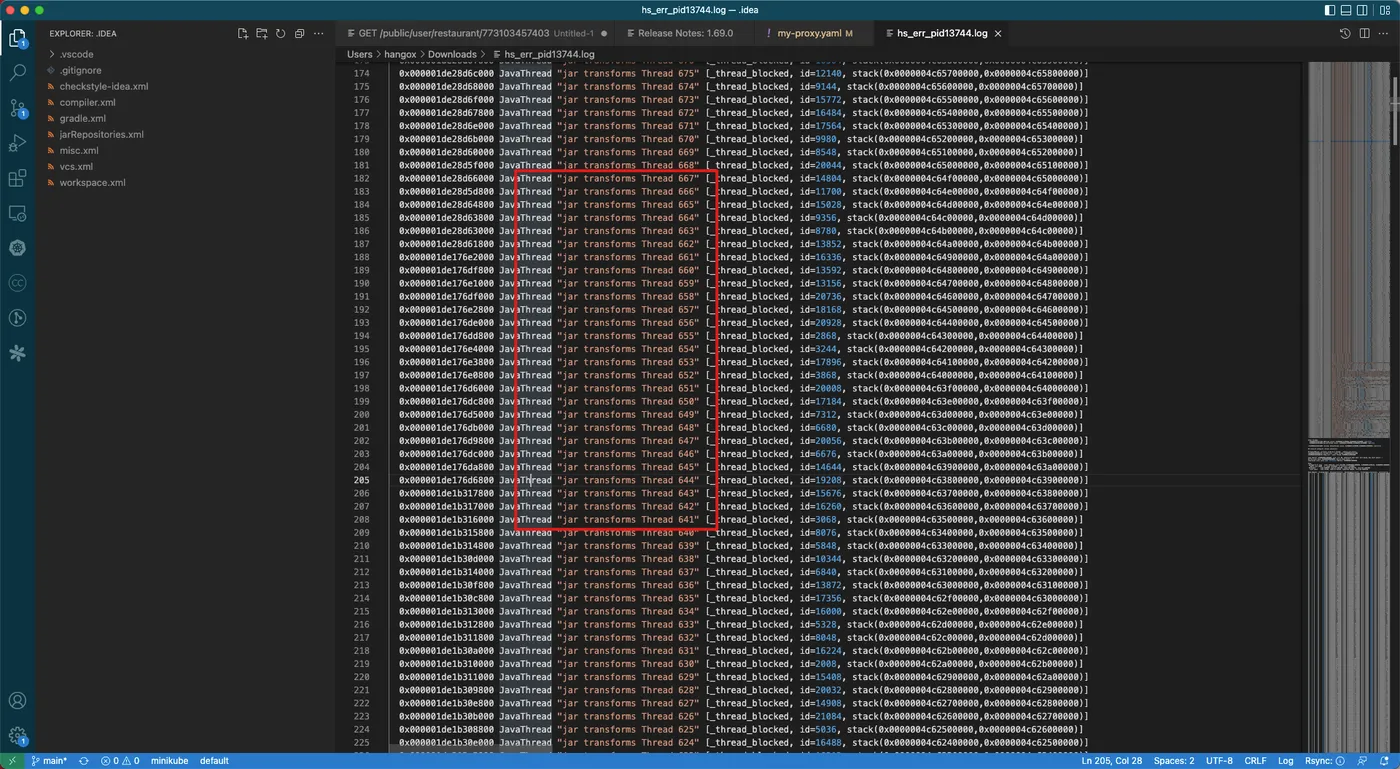Screen dimensions: 1400x769
Task: Open the Remote Explorer view
Action: coord(17,213)
